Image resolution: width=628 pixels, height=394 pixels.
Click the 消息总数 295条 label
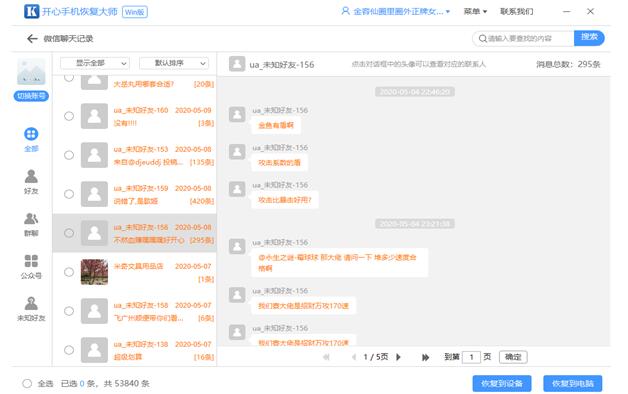click(x=568, y=64)
